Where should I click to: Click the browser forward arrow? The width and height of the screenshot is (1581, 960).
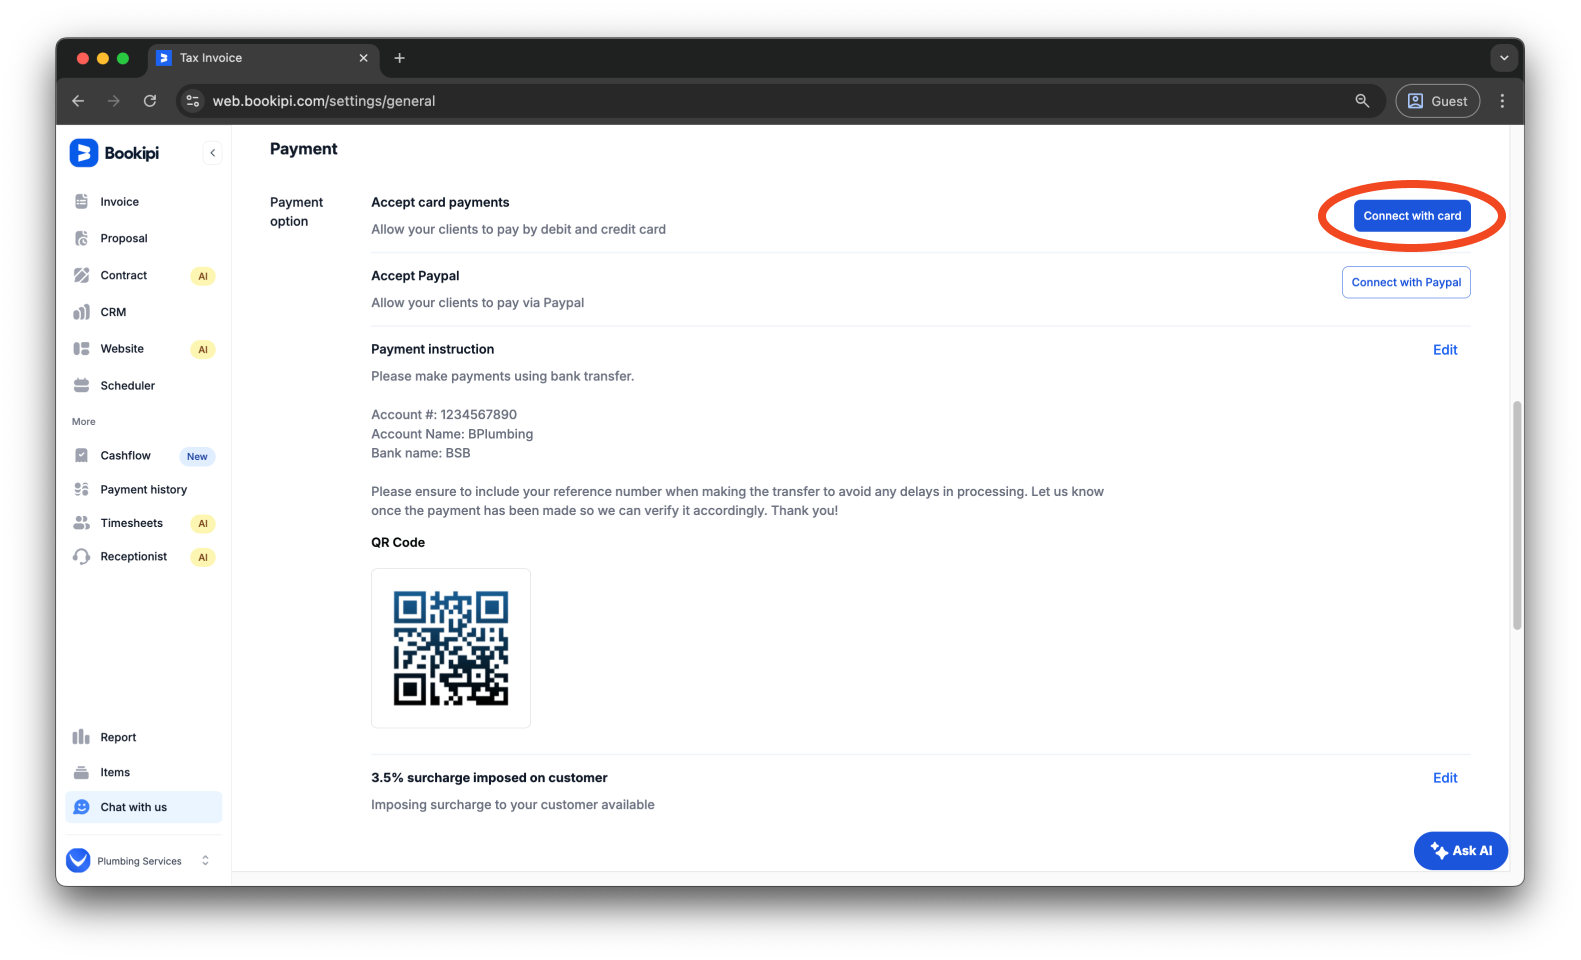click(x=114, y=101)
